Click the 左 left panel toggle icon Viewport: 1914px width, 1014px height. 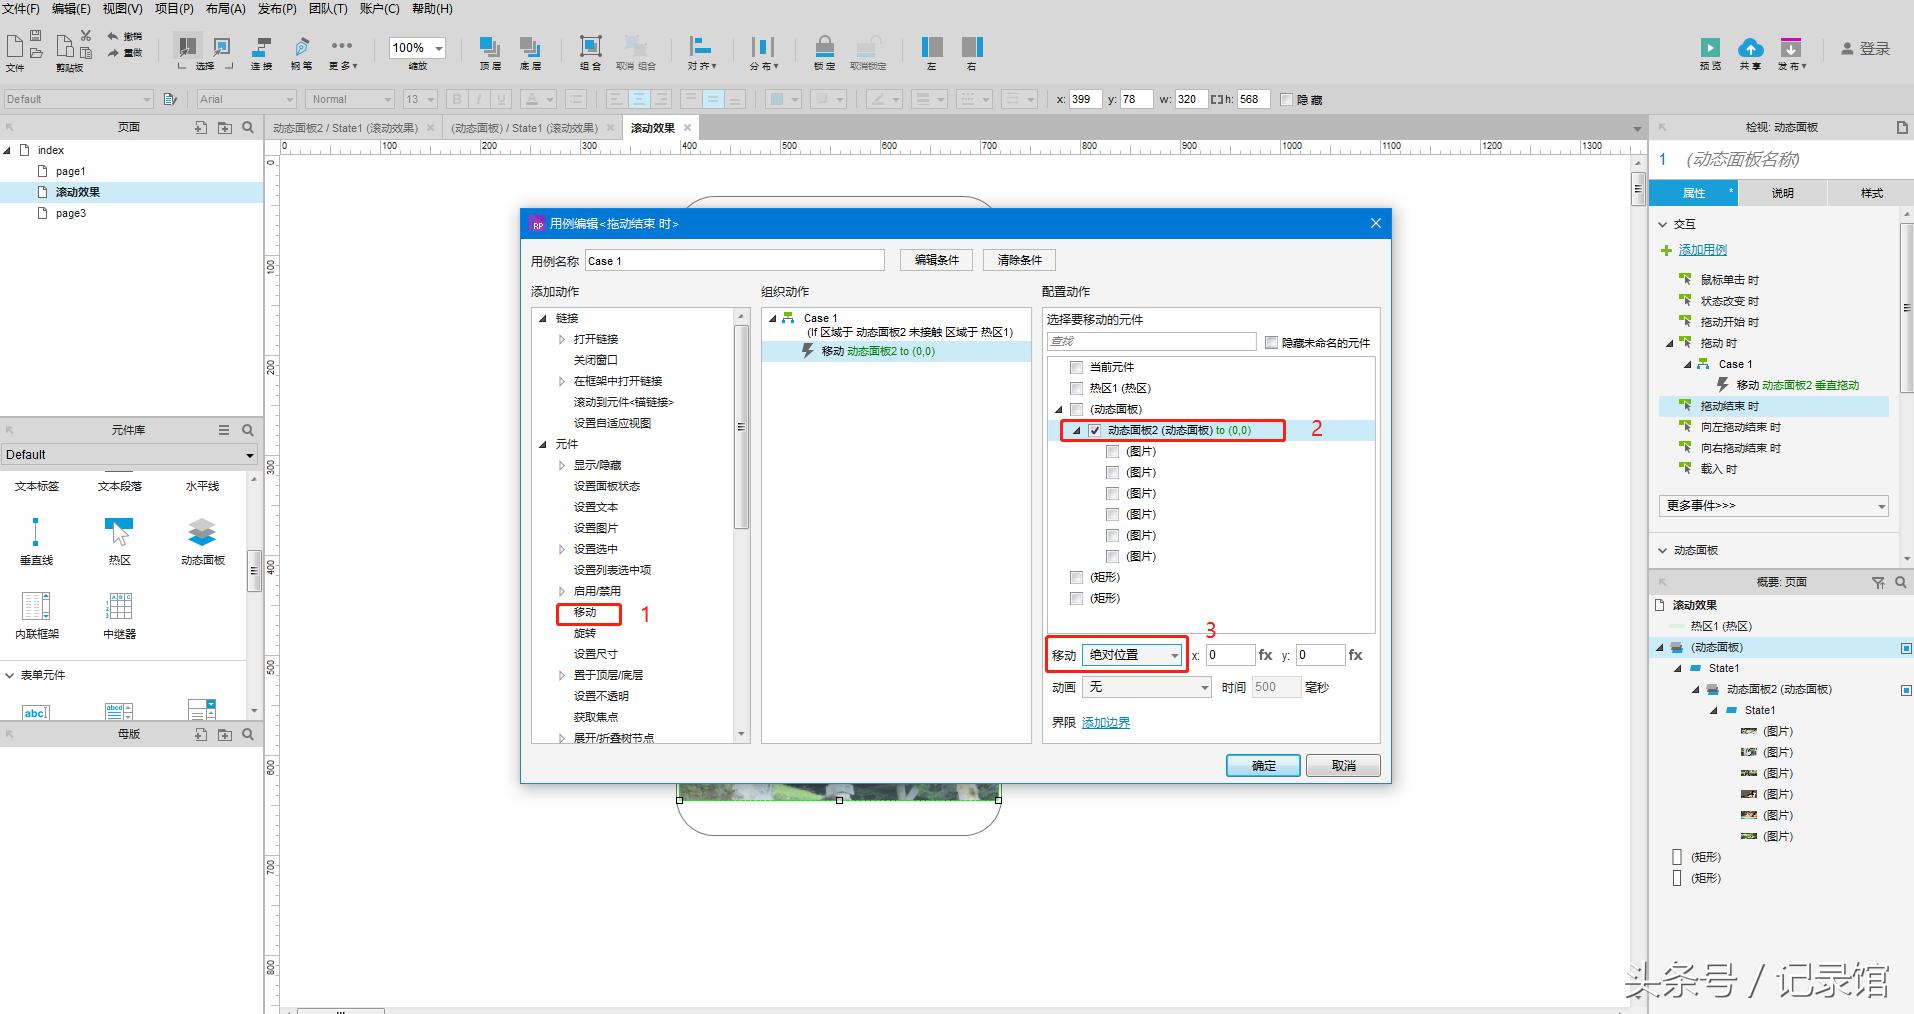[x=932, y=47]
